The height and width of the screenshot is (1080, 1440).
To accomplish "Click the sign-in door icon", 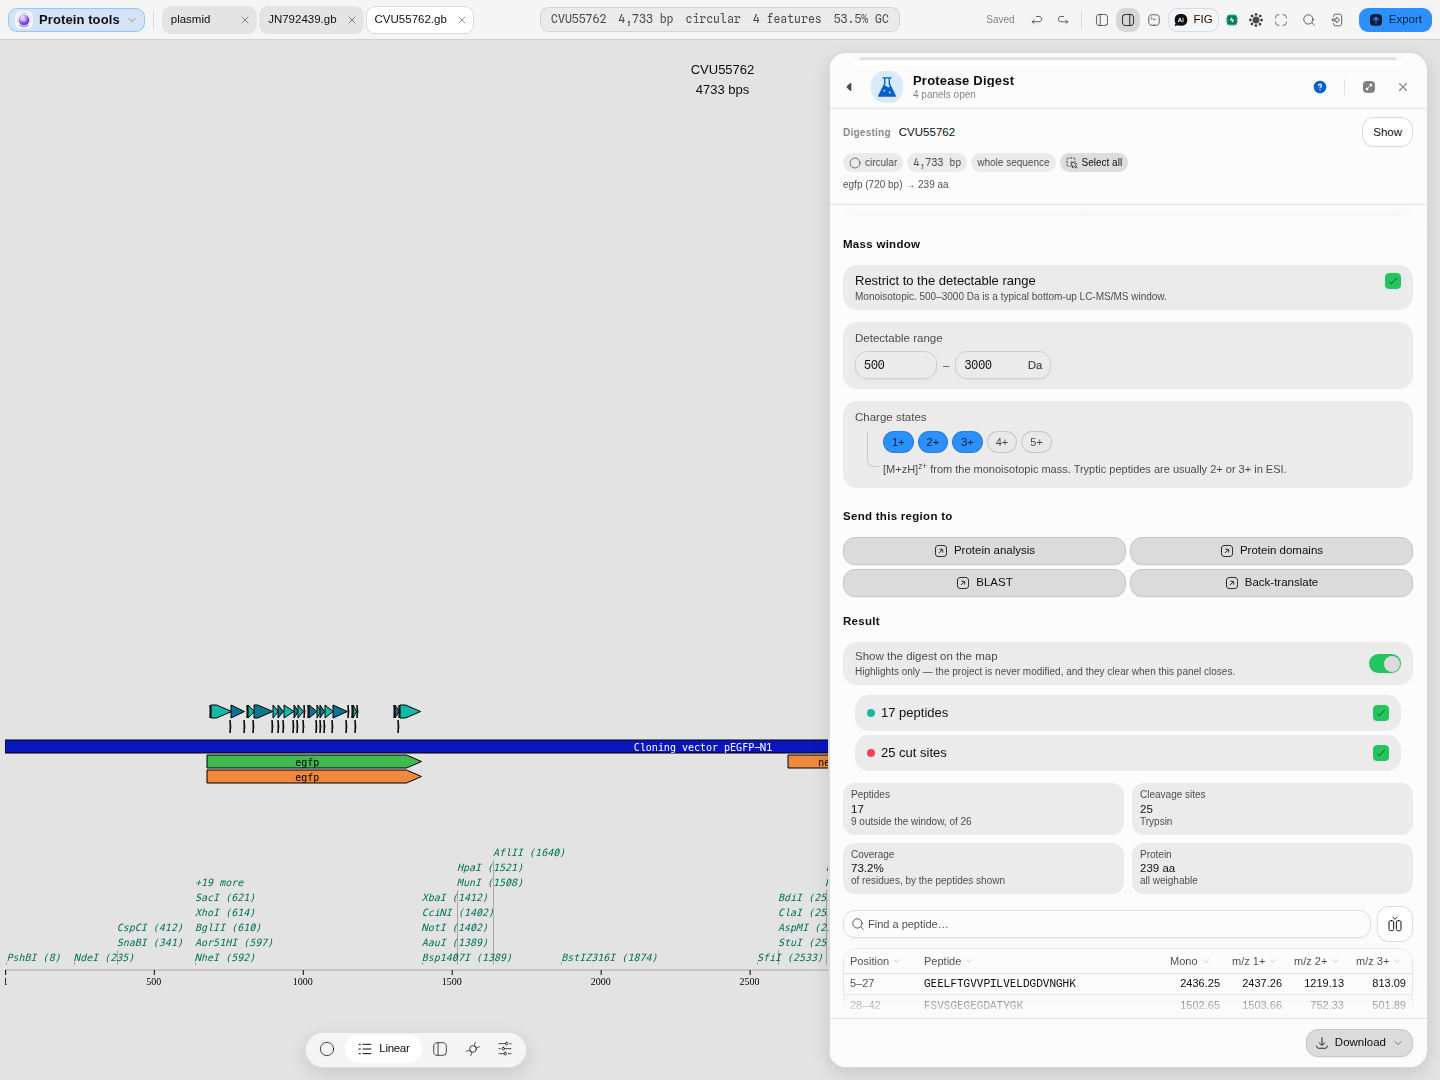I will tap(1337, 20).
